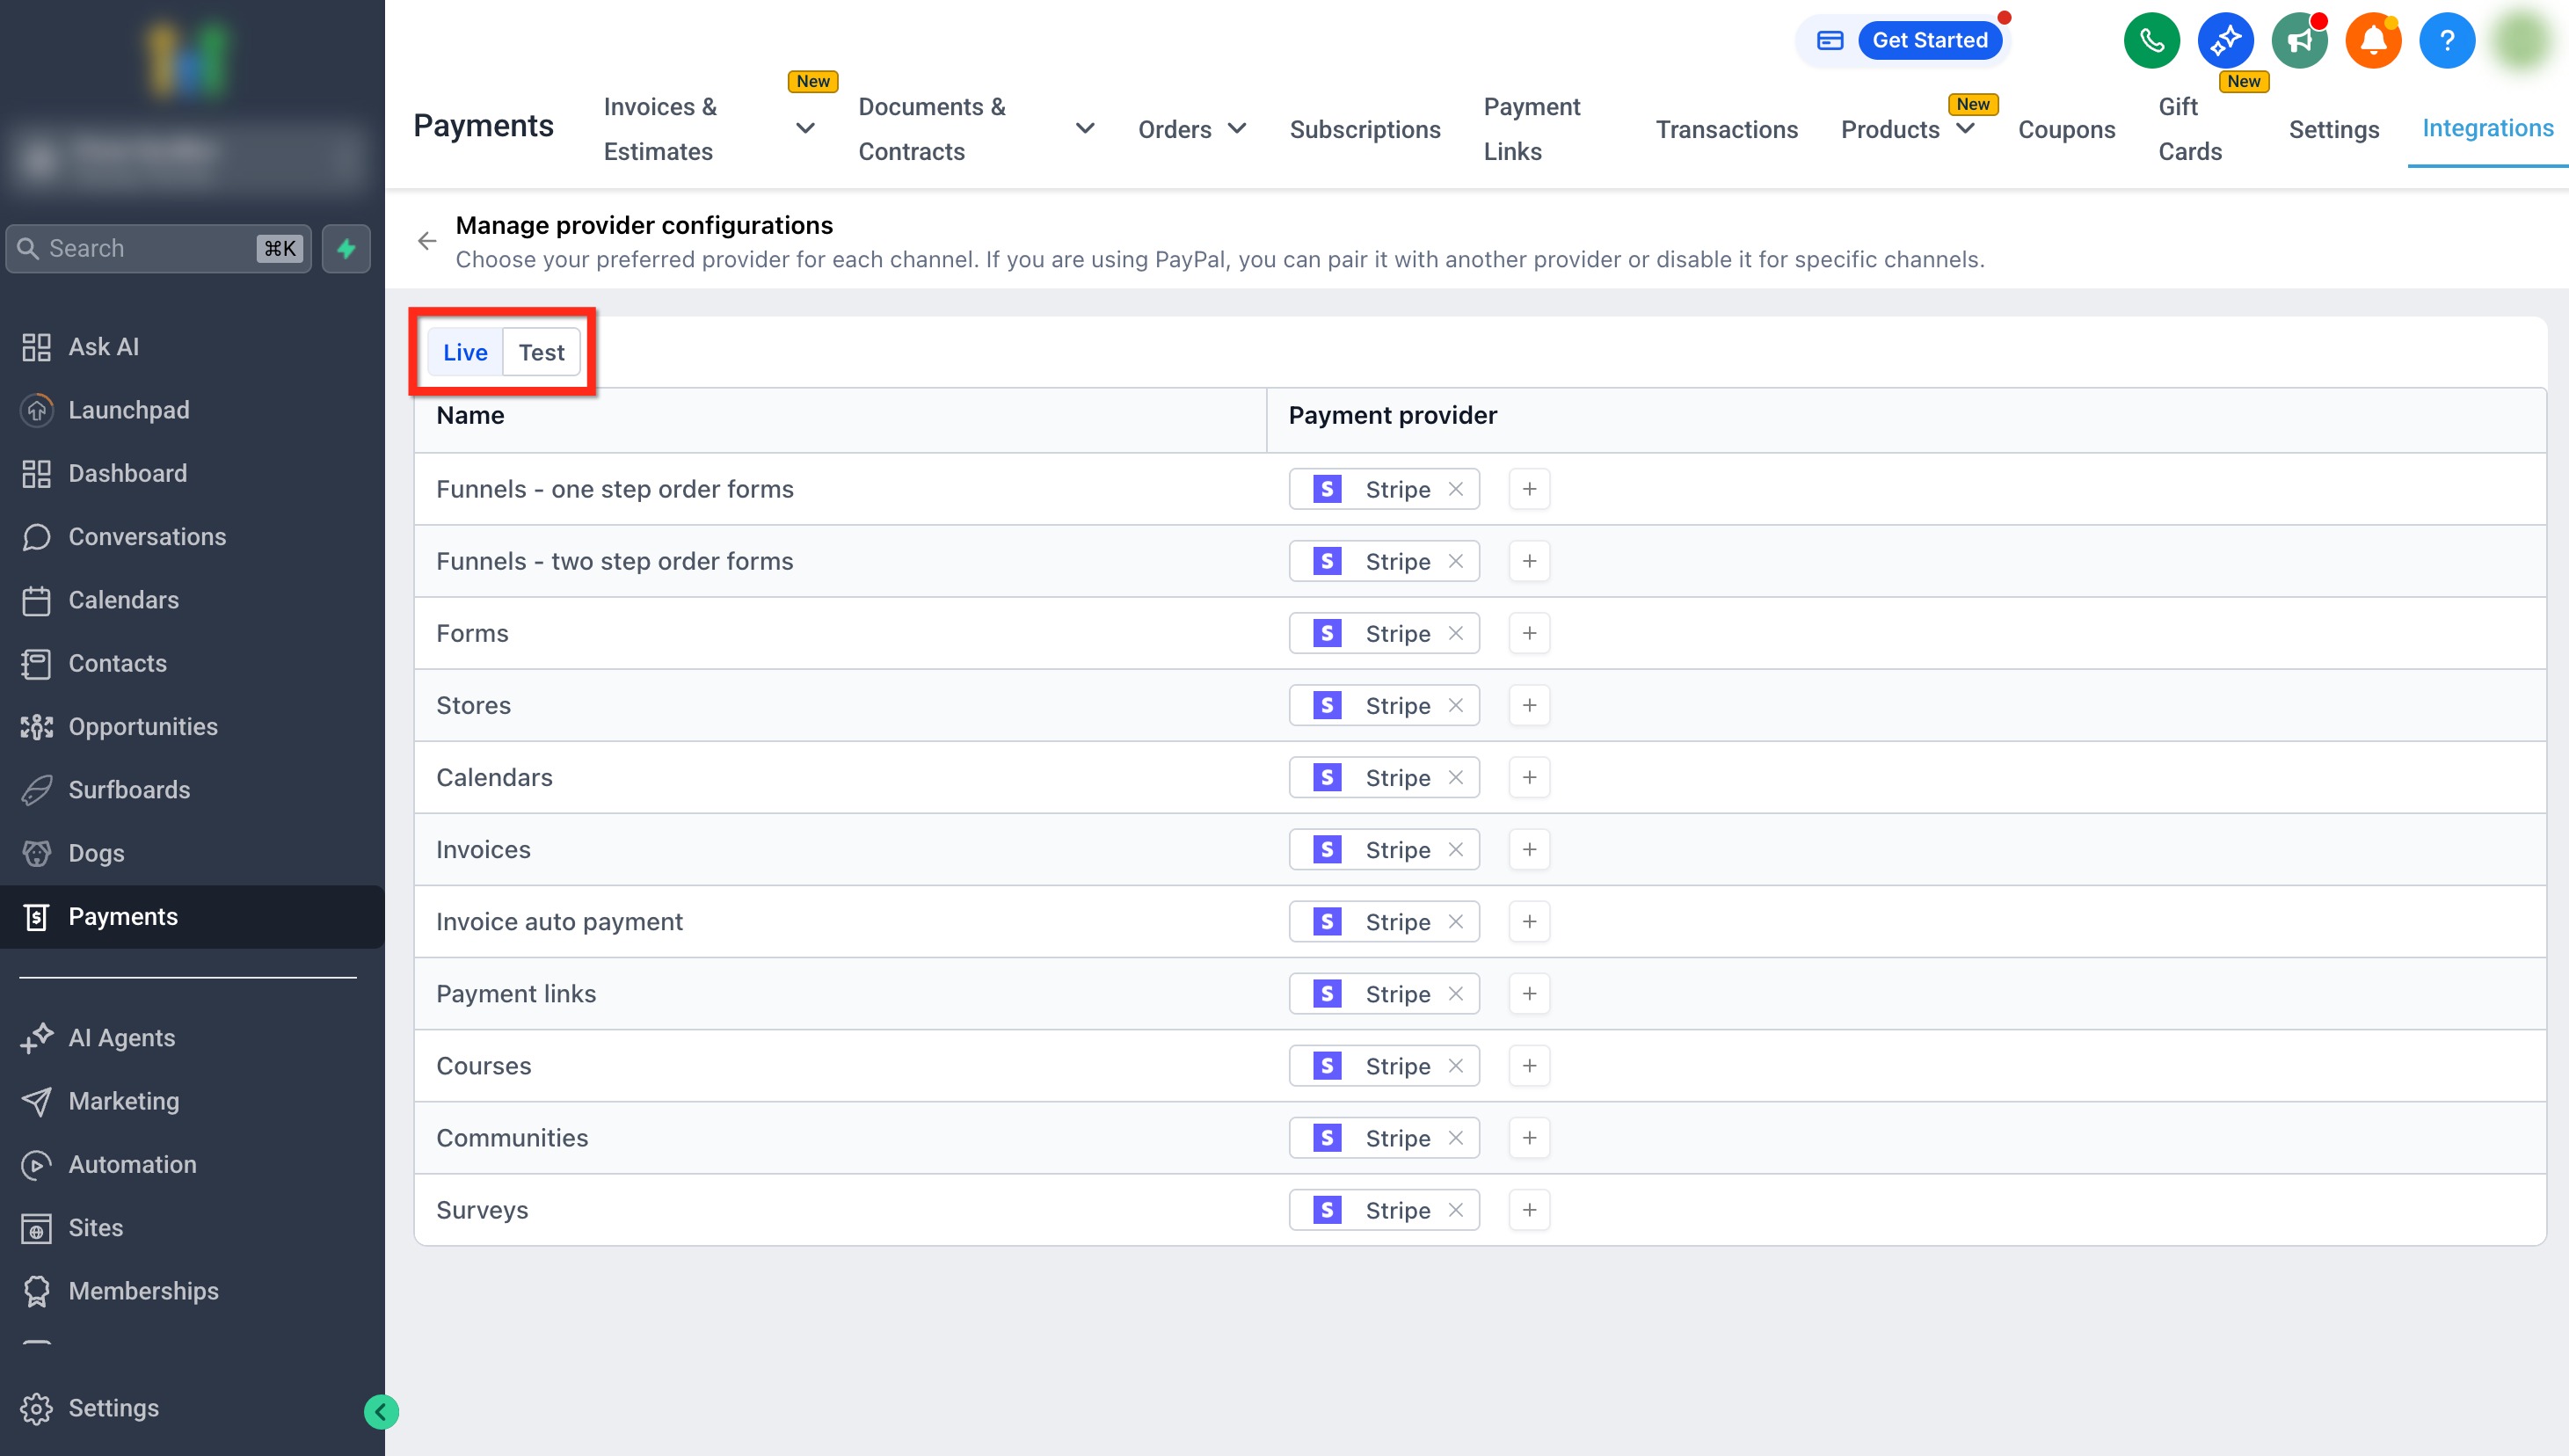The image size is (2569, 1456).
Task: Expand Invoices & Estimates dropdown
Action: 805,129
